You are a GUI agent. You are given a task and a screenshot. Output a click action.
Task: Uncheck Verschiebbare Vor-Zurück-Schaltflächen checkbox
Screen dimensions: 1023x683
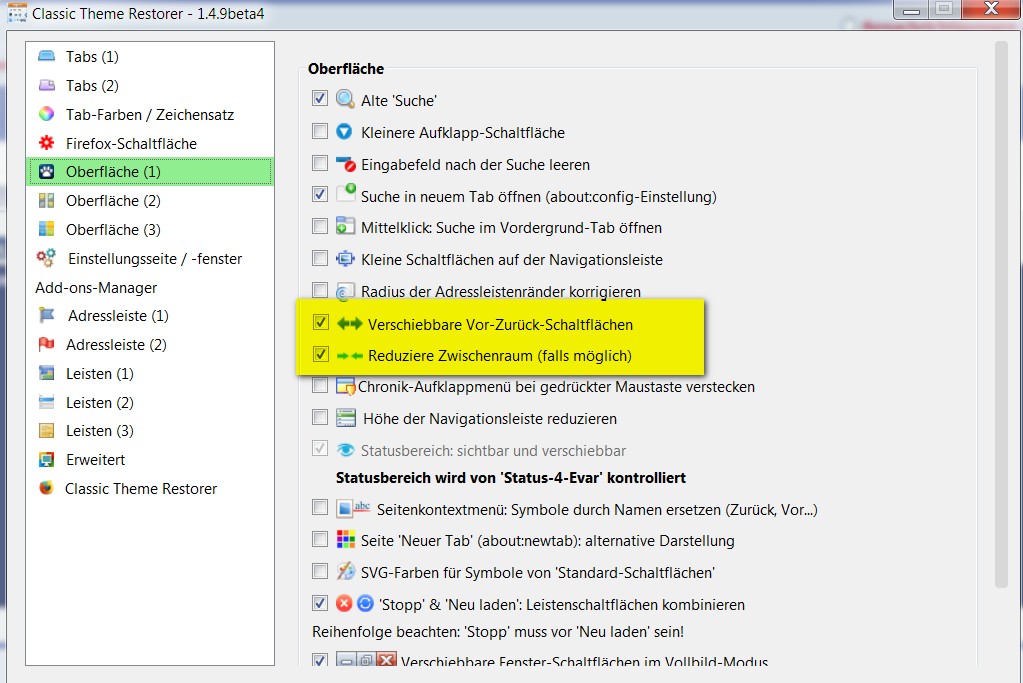pos(320,322)
